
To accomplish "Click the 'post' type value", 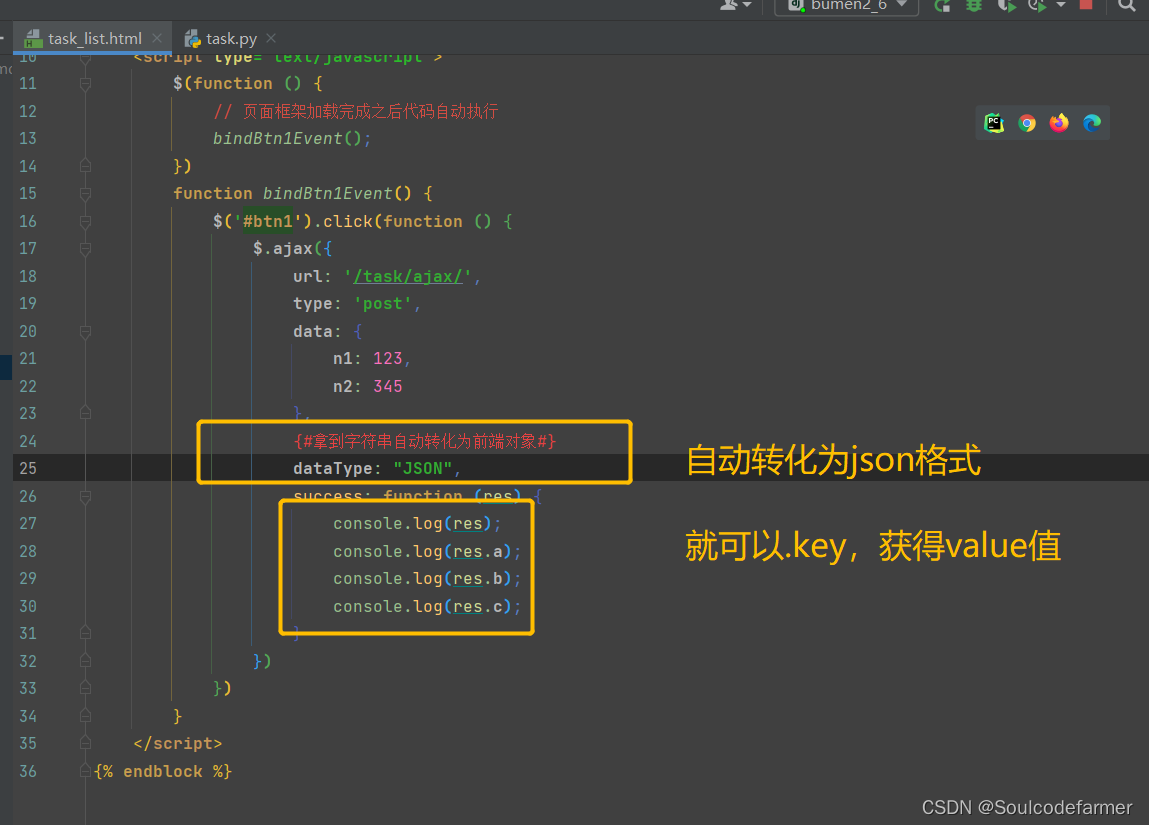I will 383,304.
